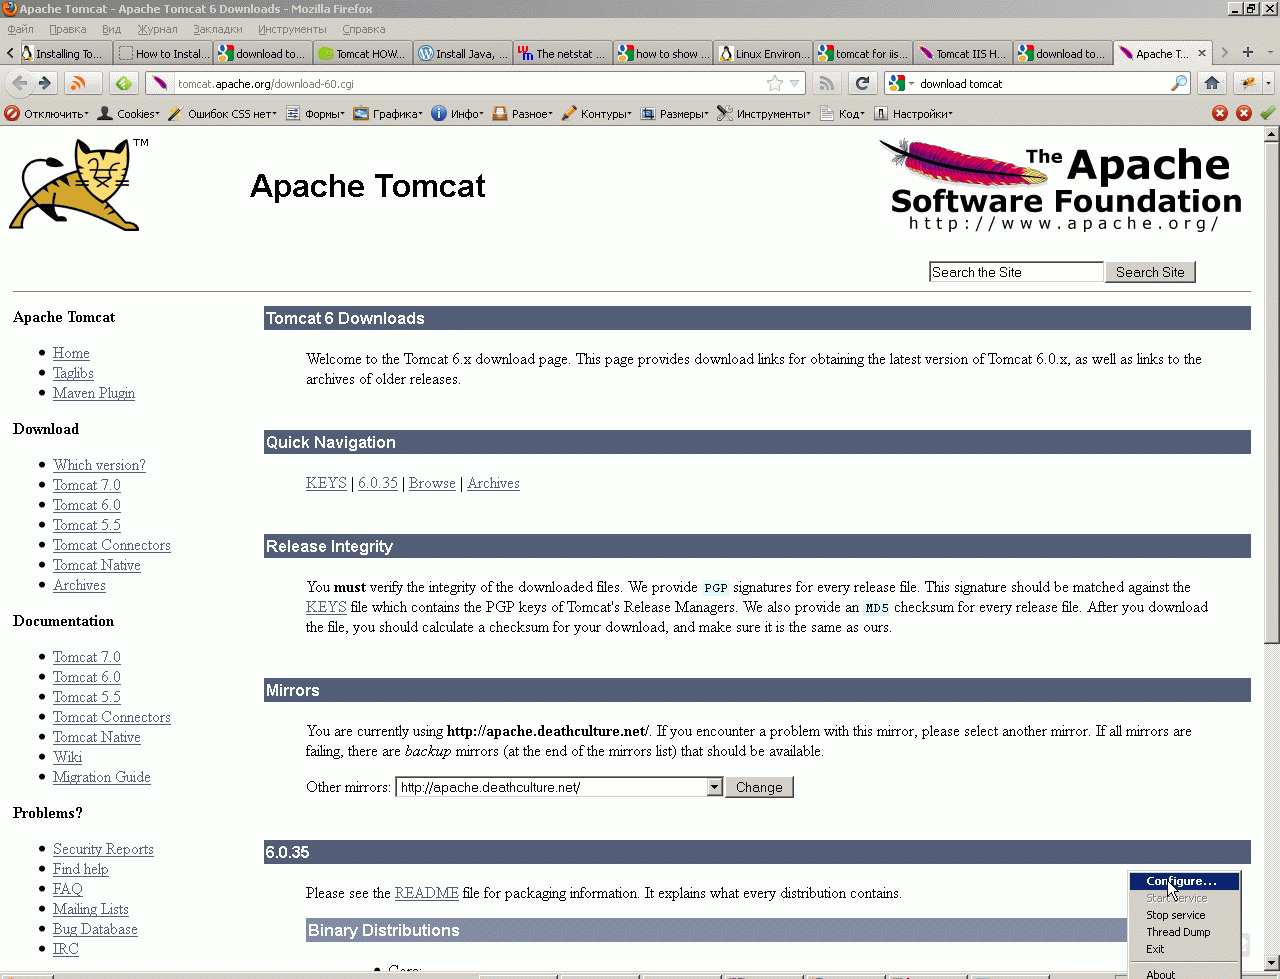Open the Размеры toolbar menu
1280x979 pixels.
675,114
